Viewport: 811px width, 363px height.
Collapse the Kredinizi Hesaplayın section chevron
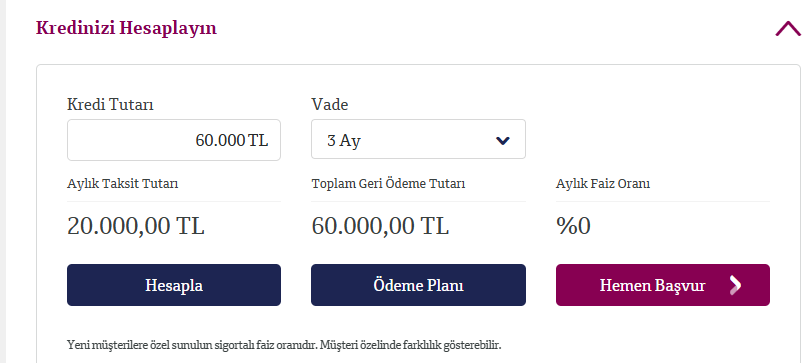point(788,28)
